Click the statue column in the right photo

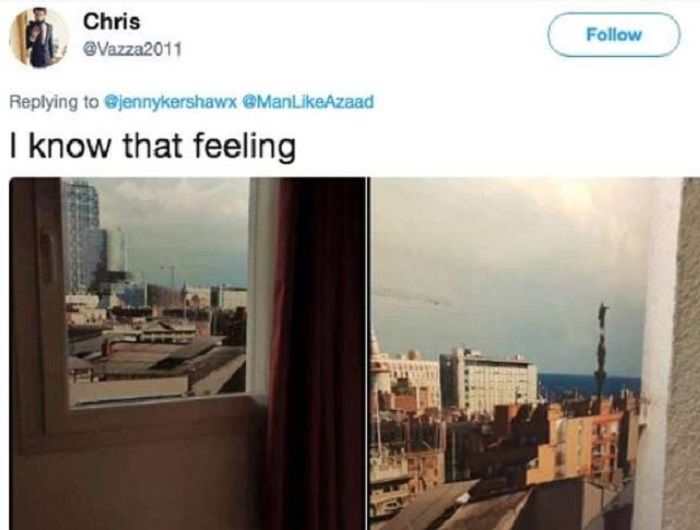[x=602, y=357]
